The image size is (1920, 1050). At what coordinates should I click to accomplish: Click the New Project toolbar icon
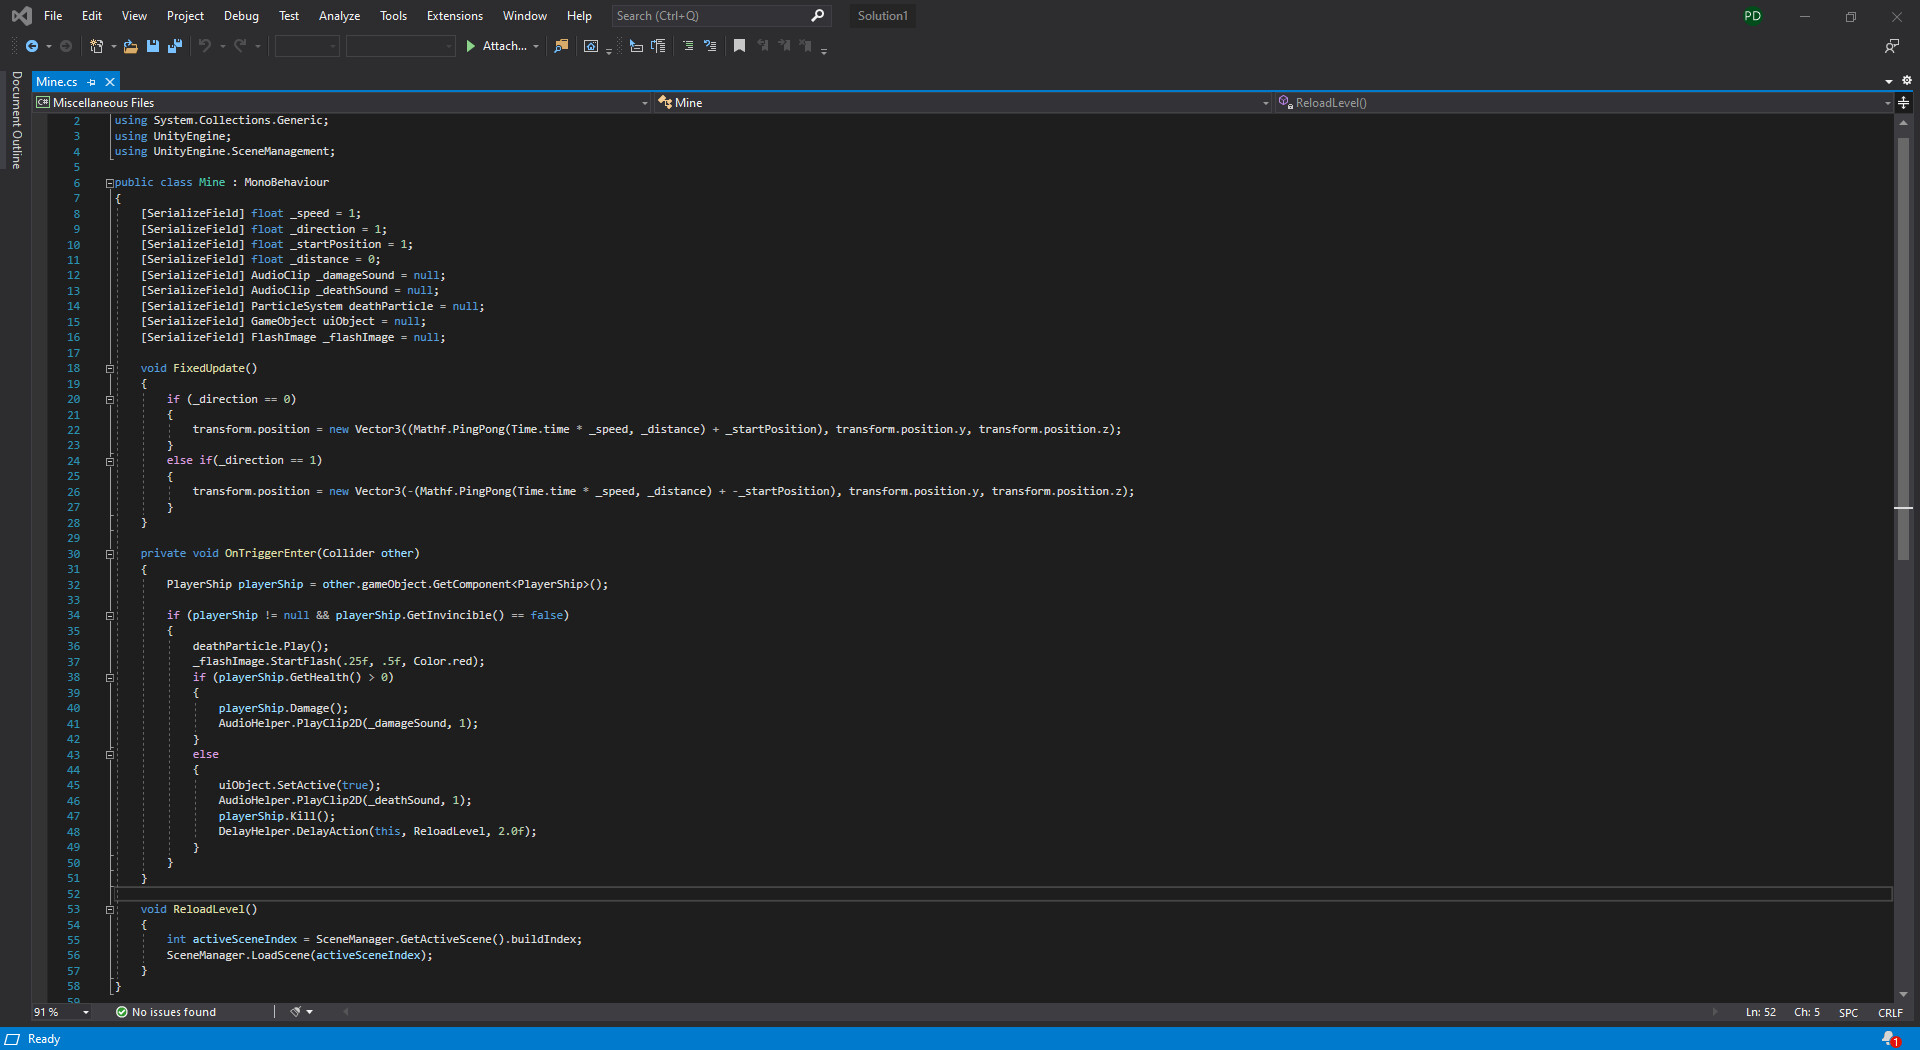tap(97, 46)
